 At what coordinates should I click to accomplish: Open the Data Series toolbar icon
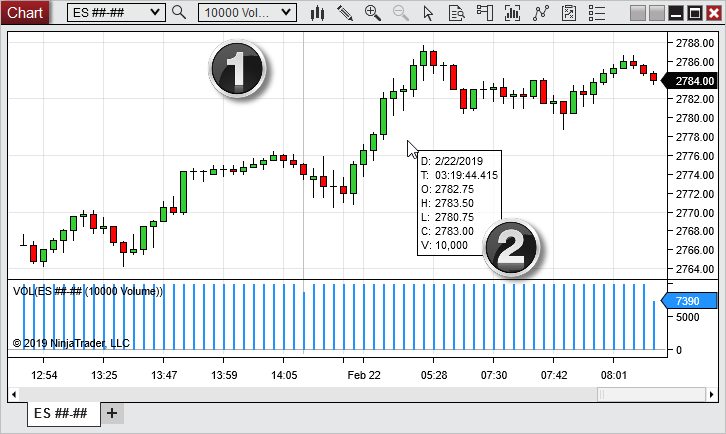pos(457,13)
